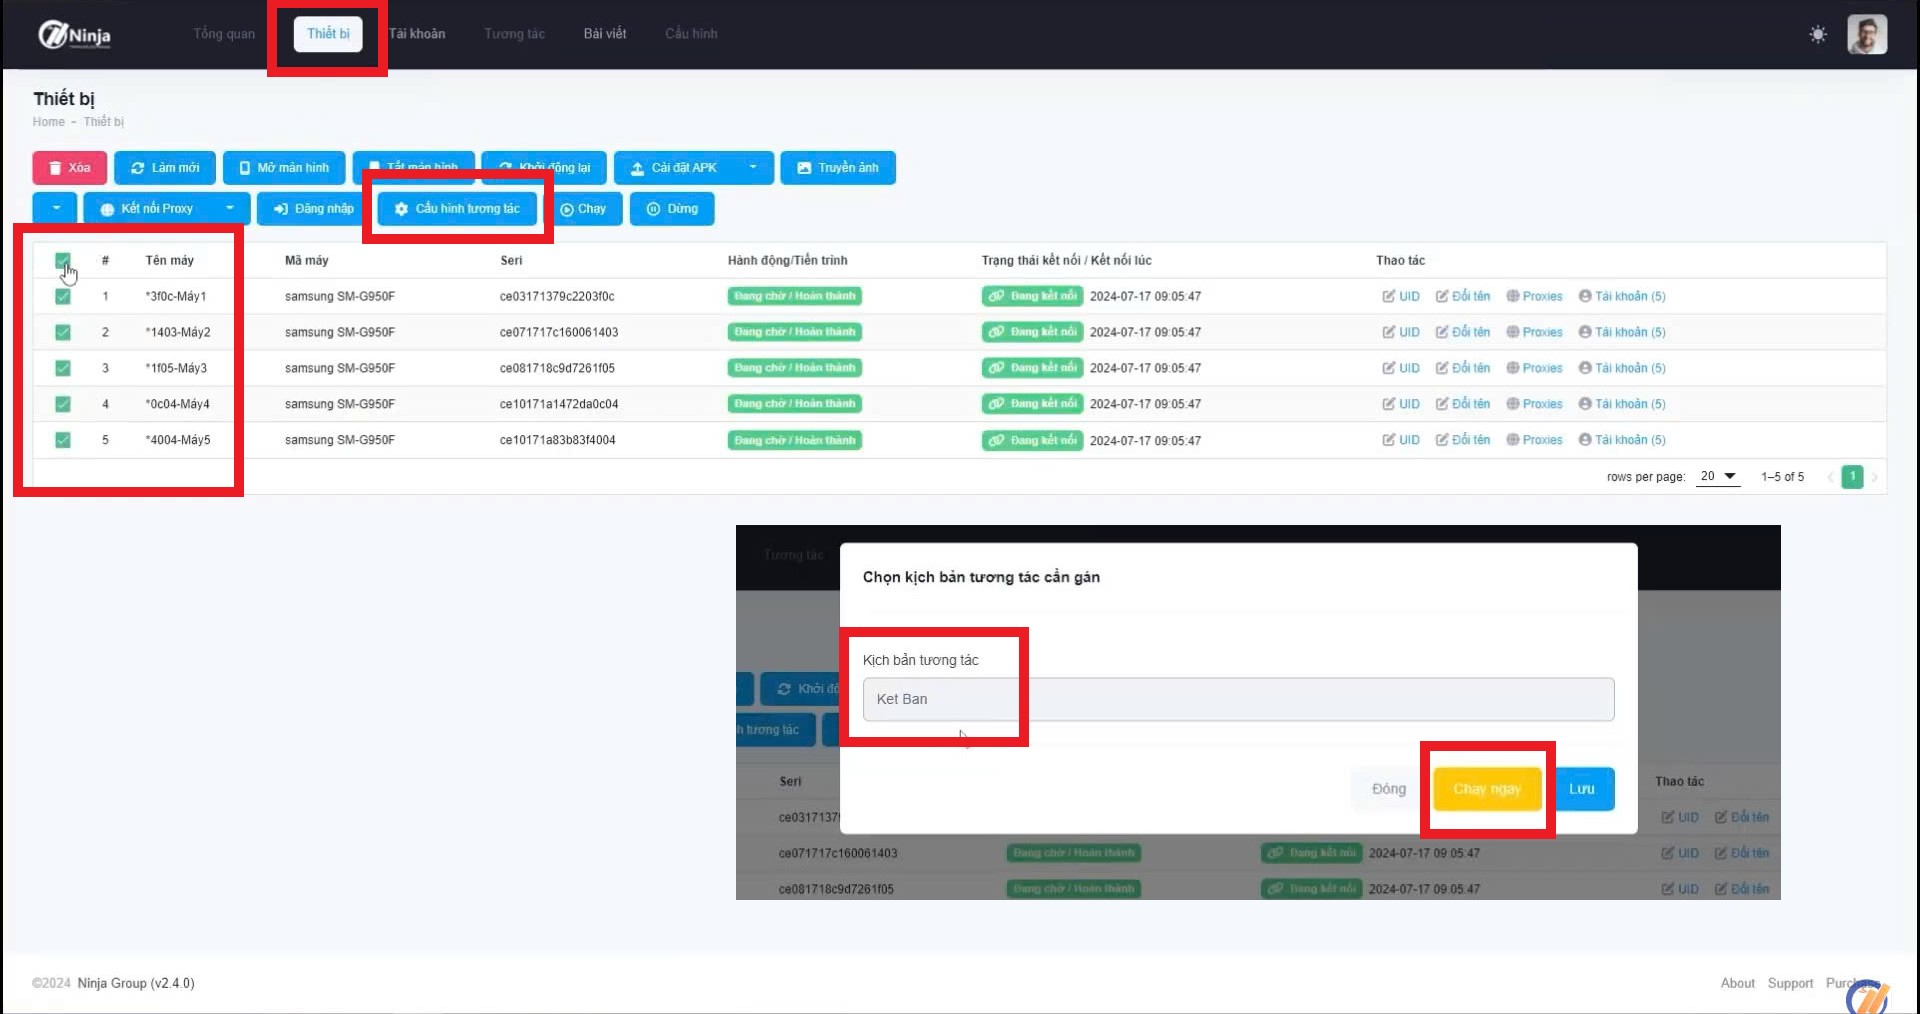Click the Truyền ảnh button
The height and width of the screenshot is (1014, 1920).
[838, 168]
